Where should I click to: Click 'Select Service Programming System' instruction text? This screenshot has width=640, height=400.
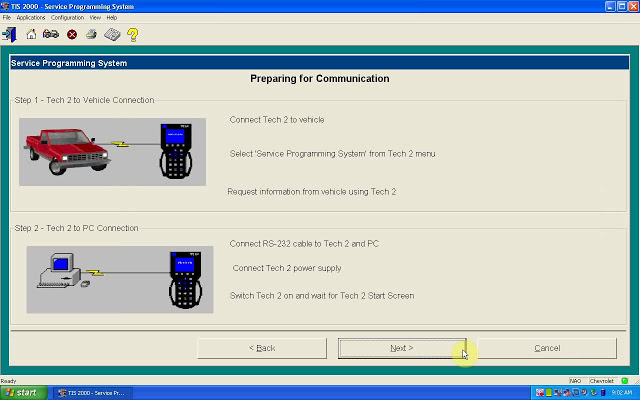tap(332, 154)
